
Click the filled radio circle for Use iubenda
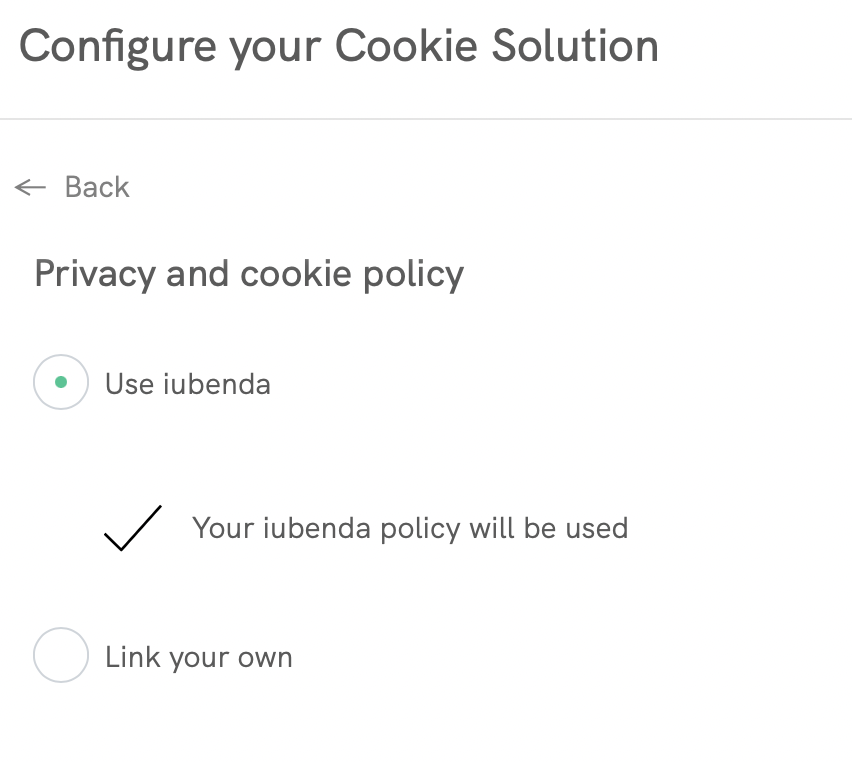tap(60, 383)
